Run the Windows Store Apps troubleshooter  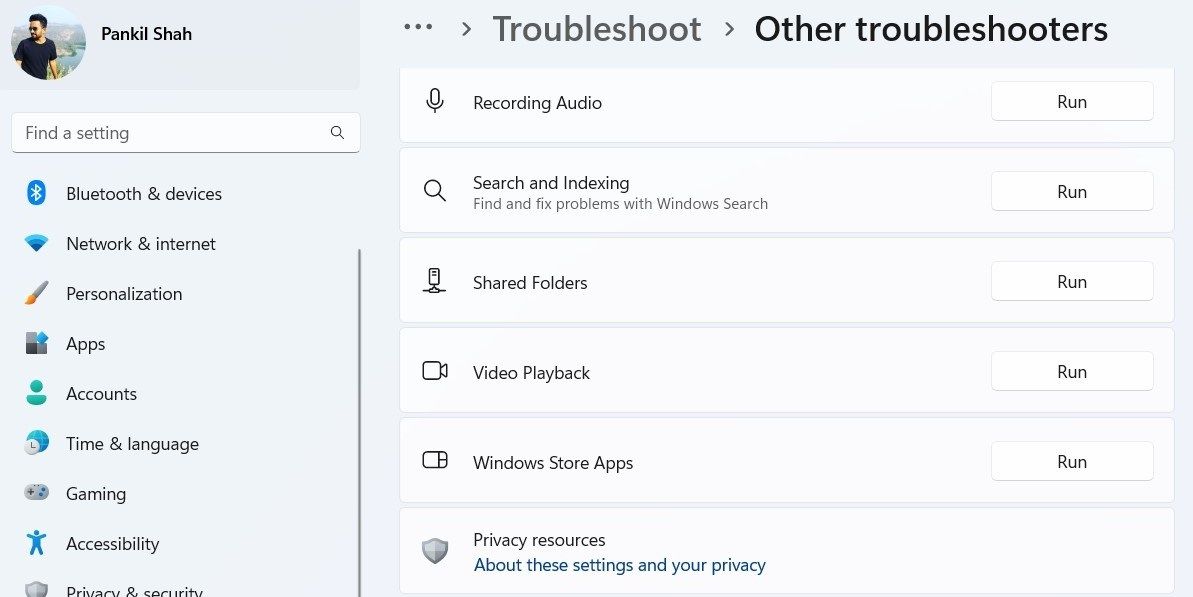(x=1072, y=461)
